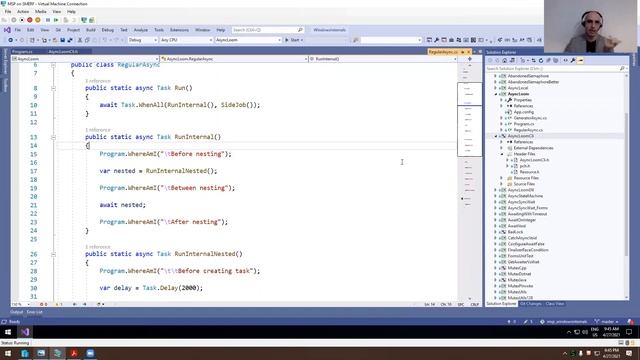Open the RunInternal() member navigation dropdown
Image resolution: width=640 pixels, height=360 pixels.
pyautogui.click(x=383, y=59)
